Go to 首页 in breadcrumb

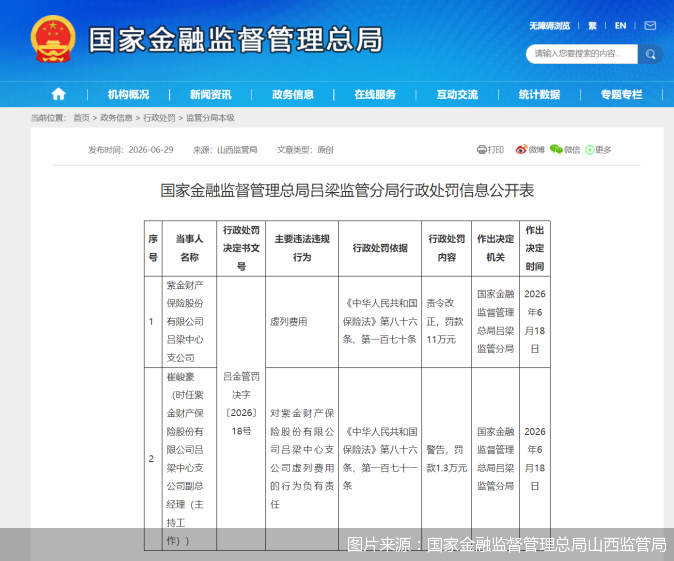pos(81,118)
